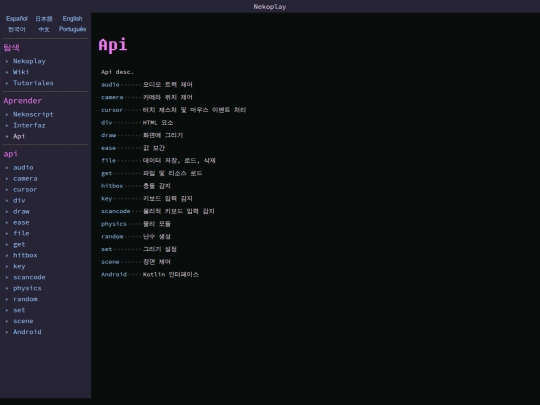Viewport: 540px width, 405px height.
Task: Switch language to 日本語
Action: click(x=44, y=19)
